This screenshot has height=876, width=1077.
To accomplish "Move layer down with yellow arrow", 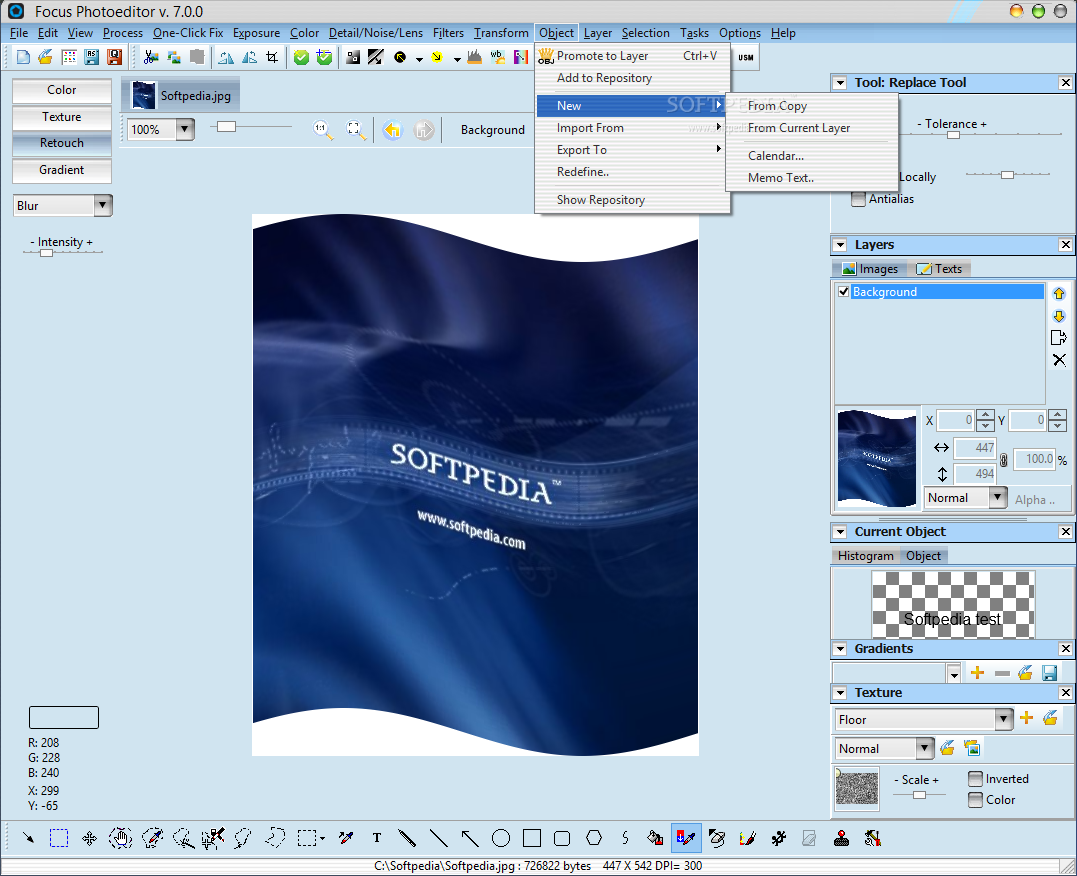I will click(1058, 315).
